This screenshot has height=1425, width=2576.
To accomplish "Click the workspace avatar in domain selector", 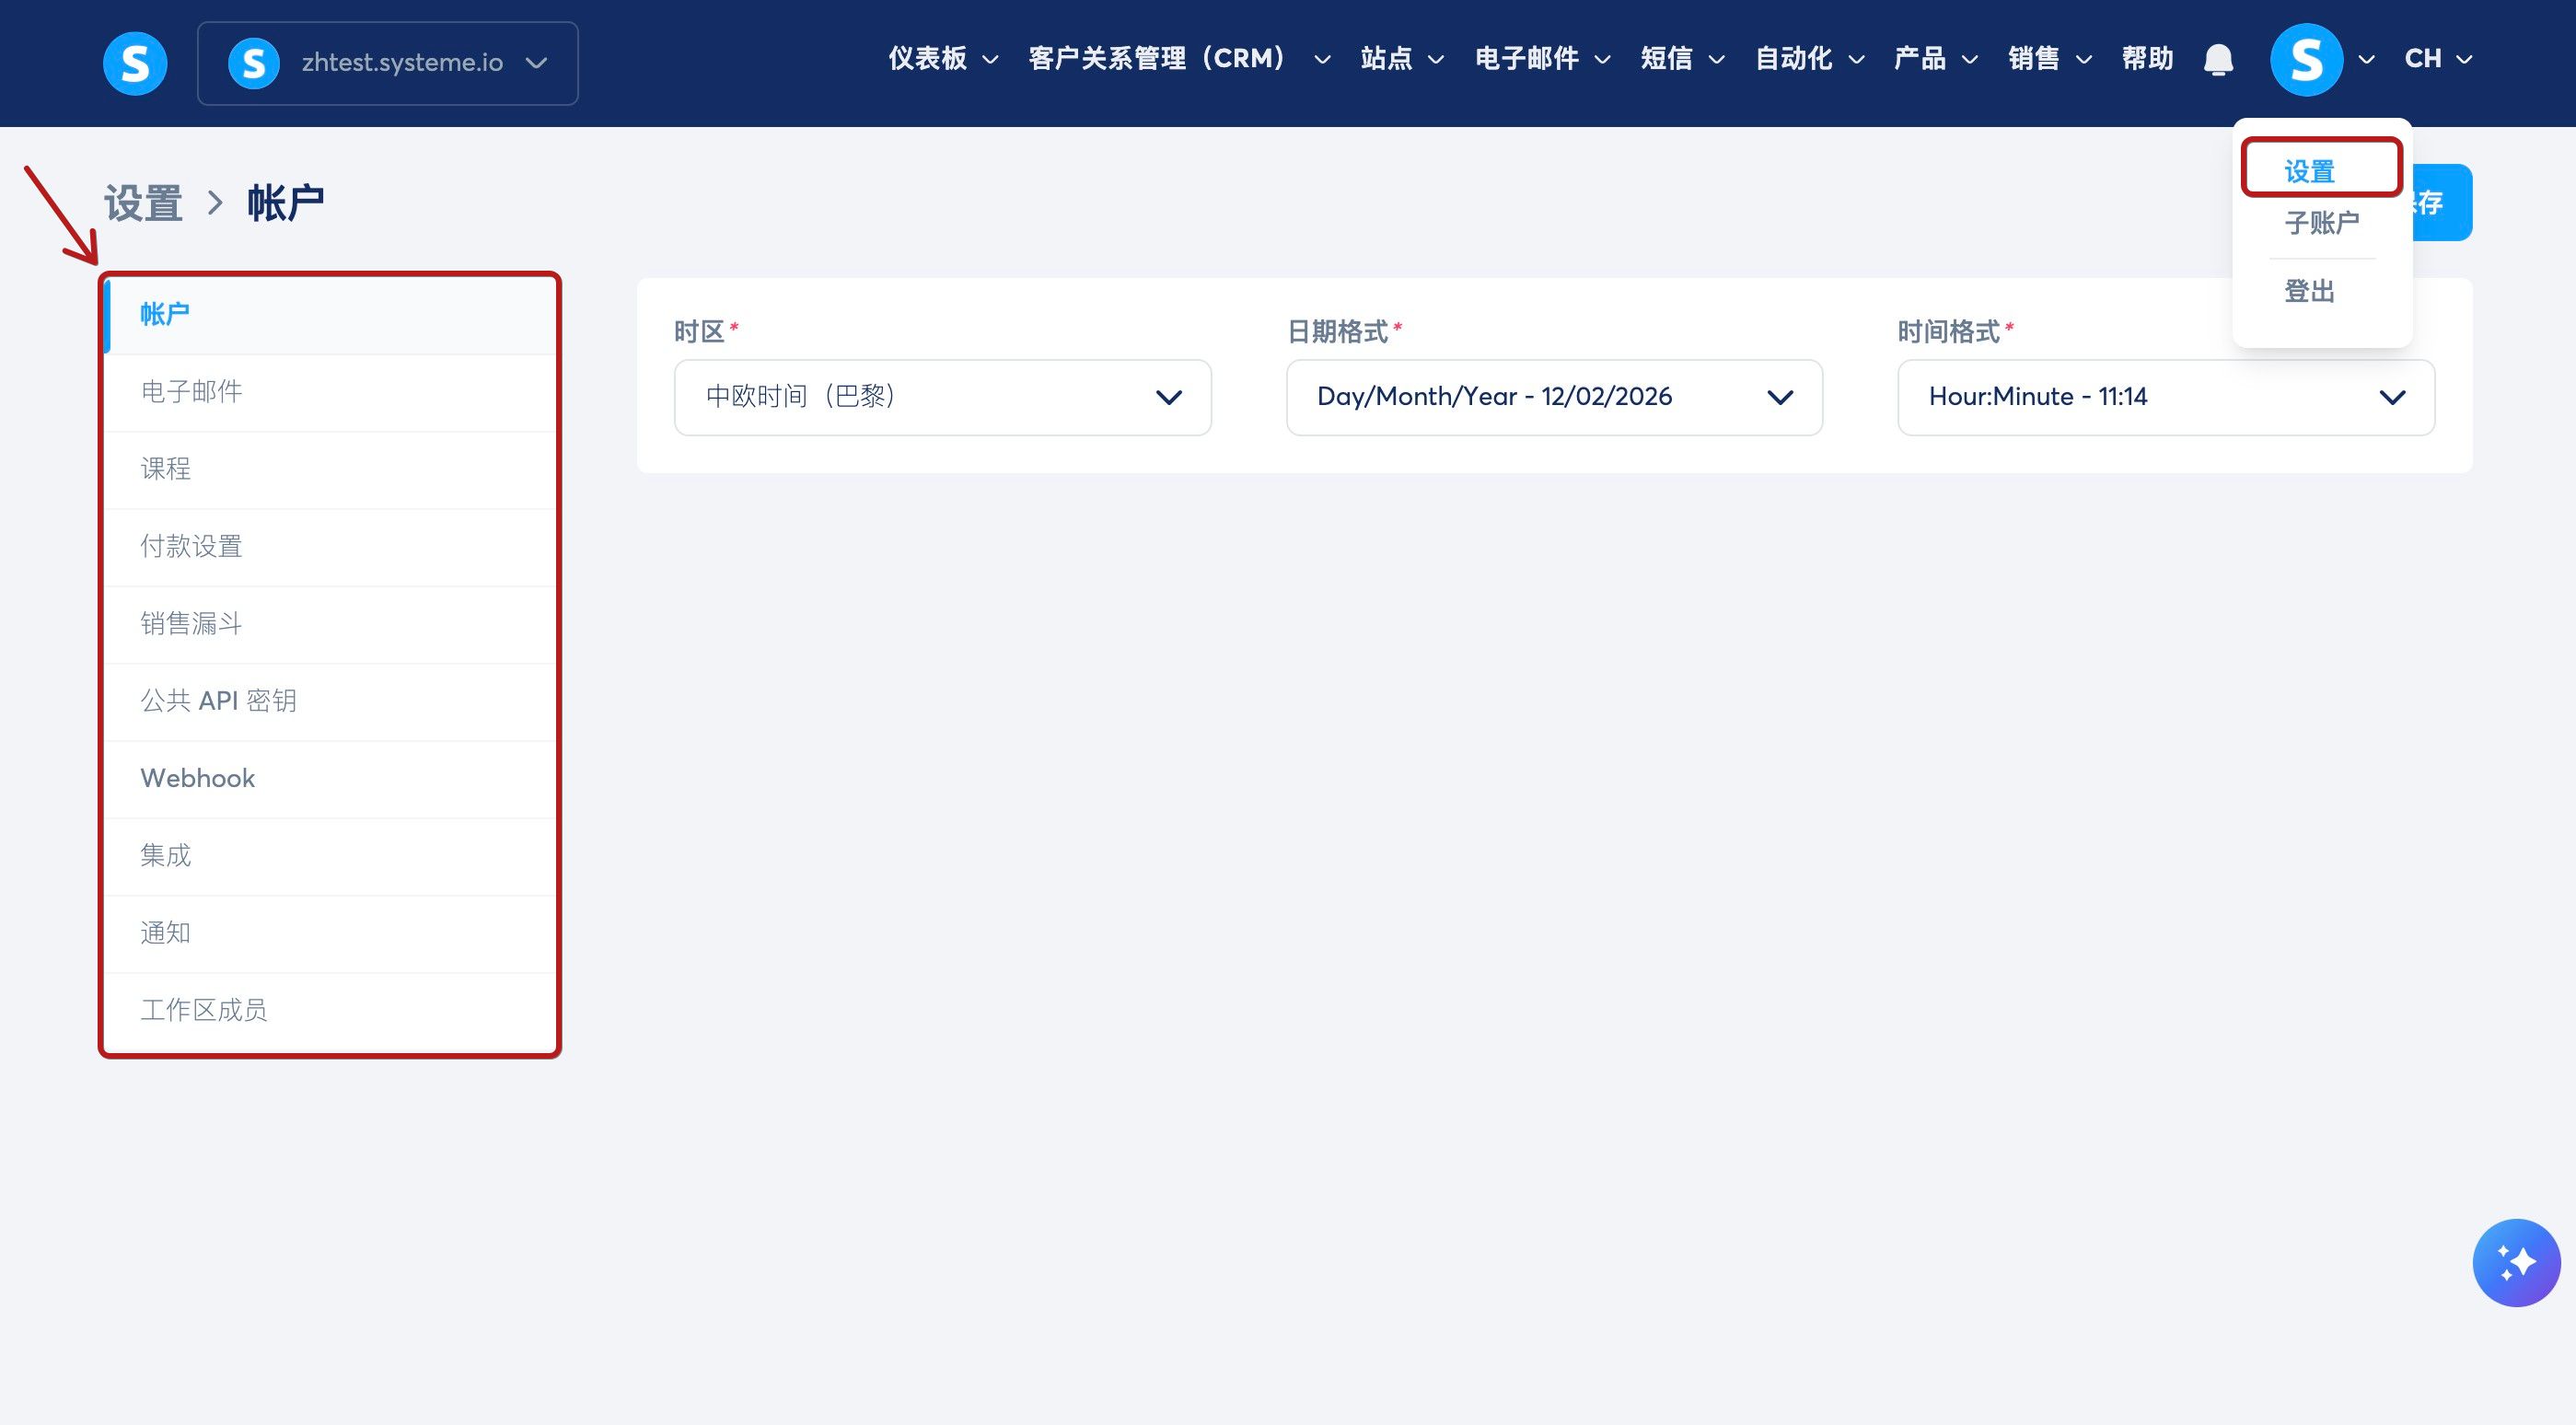I will tap(253, 63).
